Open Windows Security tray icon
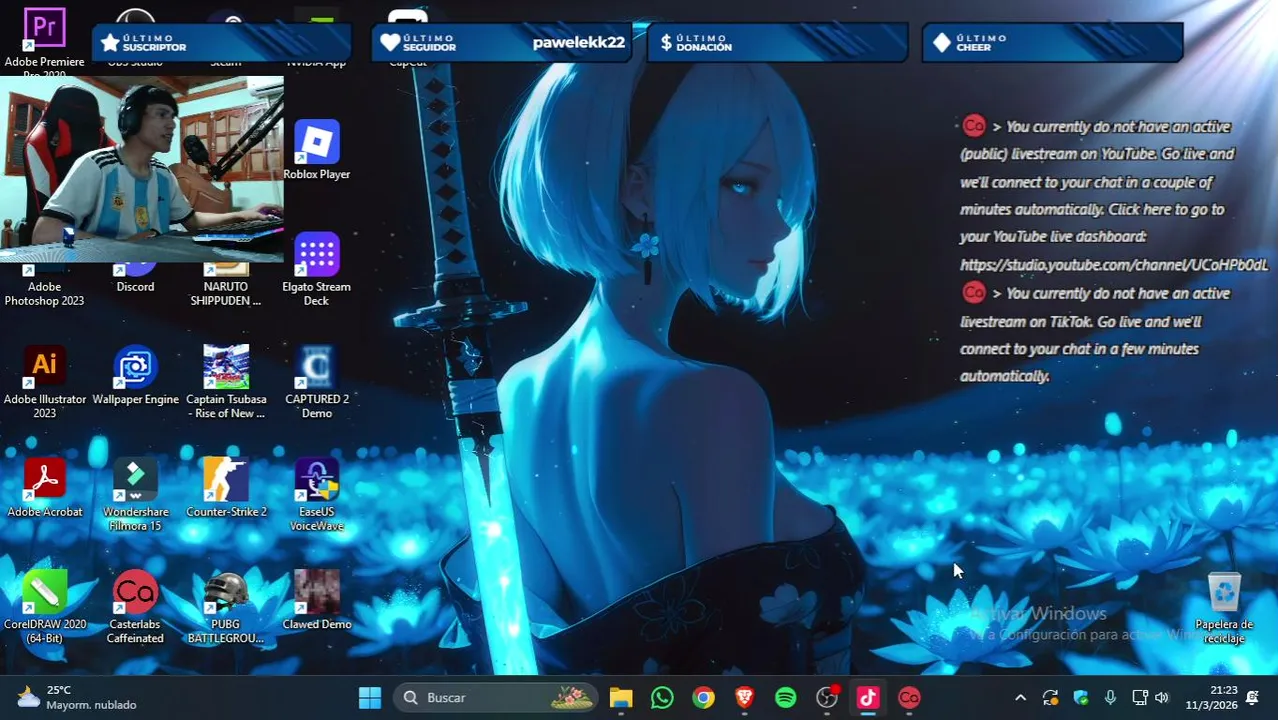This screenshot has width=1278, height=720. (x=1080, y=697)
